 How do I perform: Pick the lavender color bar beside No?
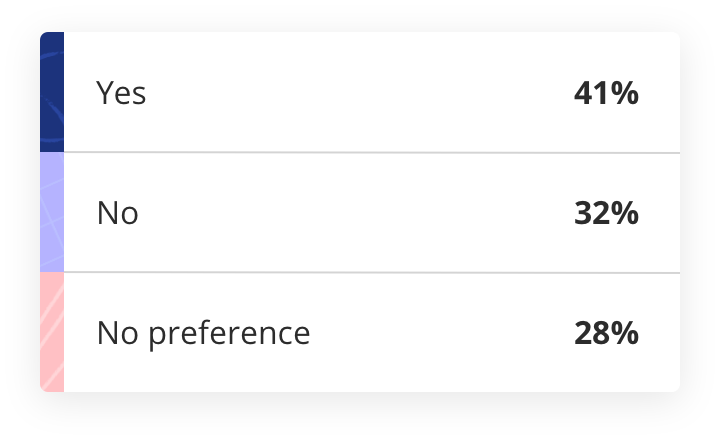point(52,212)
